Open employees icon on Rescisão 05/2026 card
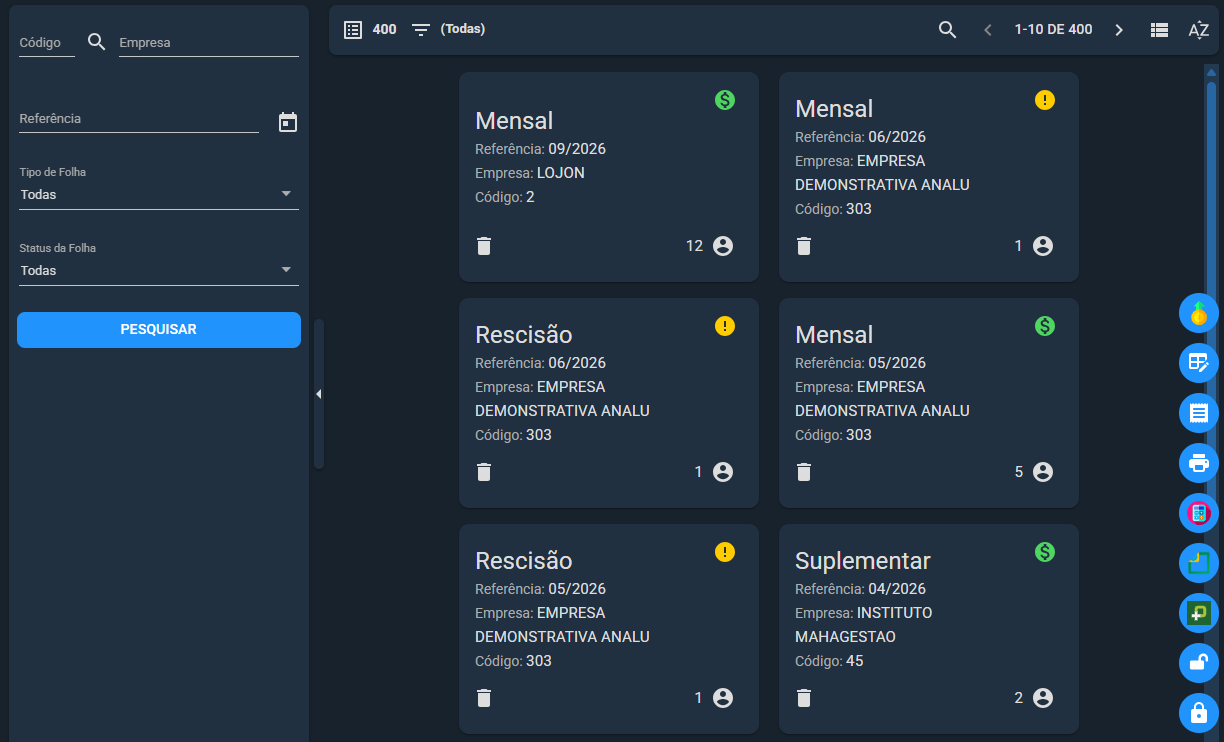The image size is (1224, 742). click(723, 698)
